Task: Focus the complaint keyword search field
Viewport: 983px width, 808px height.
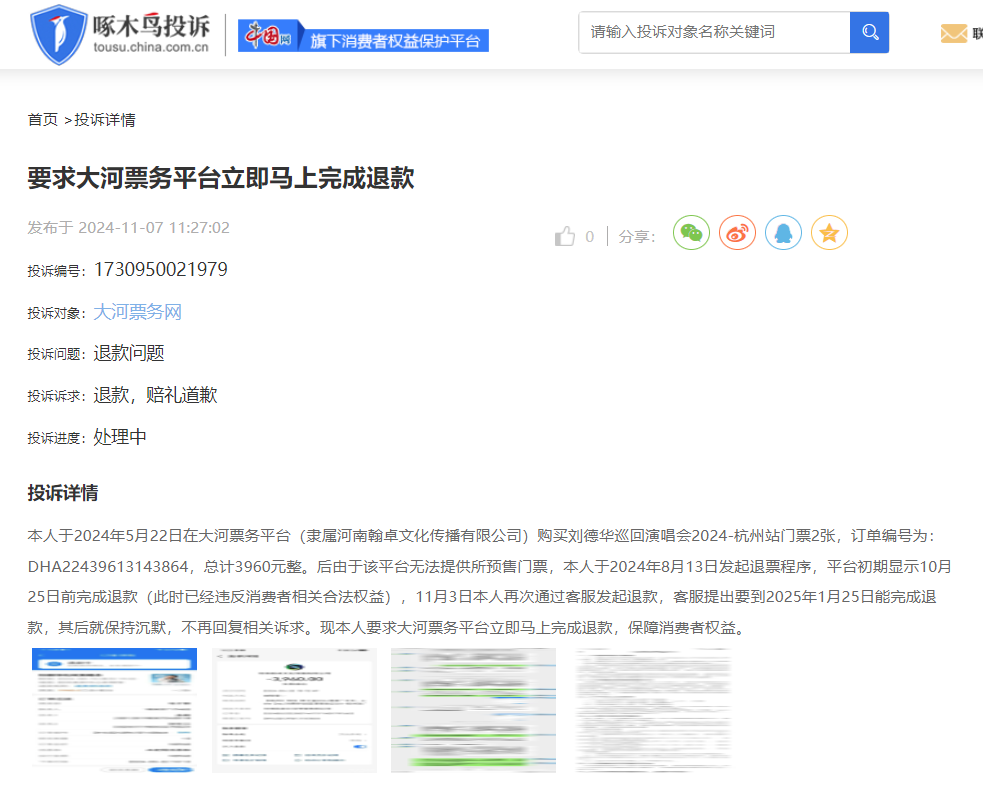Action: pos(714,32)
